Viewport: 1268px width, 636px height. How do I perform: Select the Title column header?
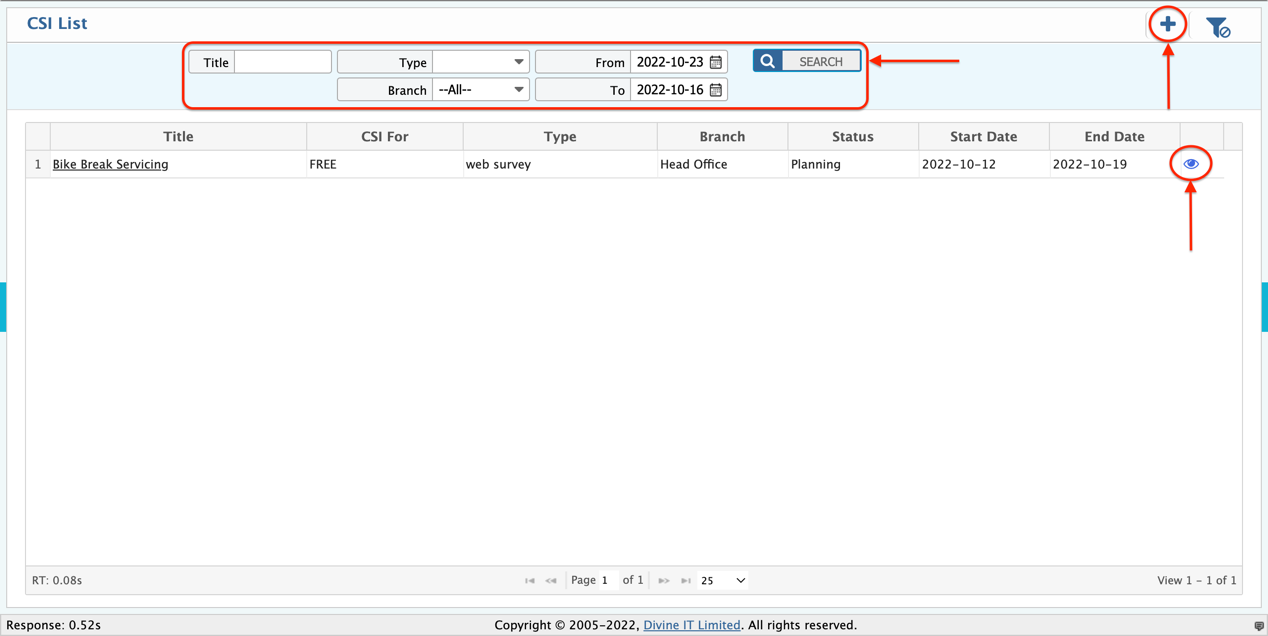(x=177, y=136)
